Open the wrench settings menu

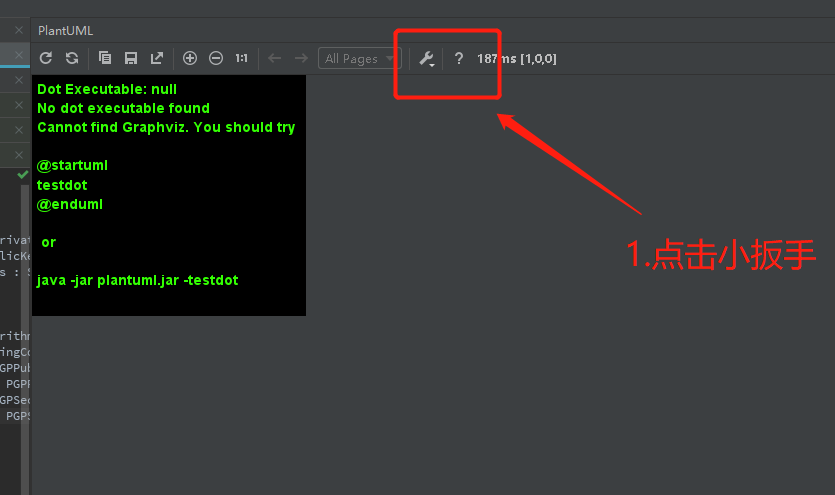pyautogui.click(x=427, y=59)
